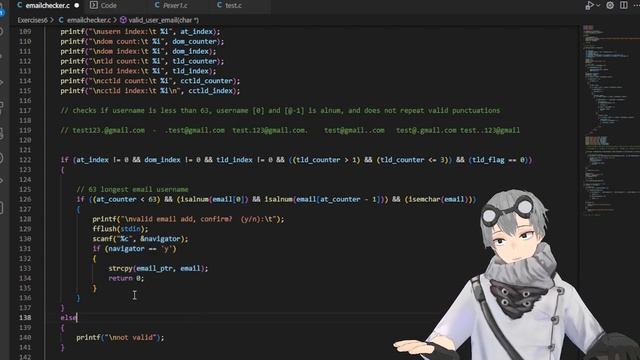Screen dimensions: 640x360
Task: Click the unsaved dot on emailchecker.c tab
Action: 77,6
